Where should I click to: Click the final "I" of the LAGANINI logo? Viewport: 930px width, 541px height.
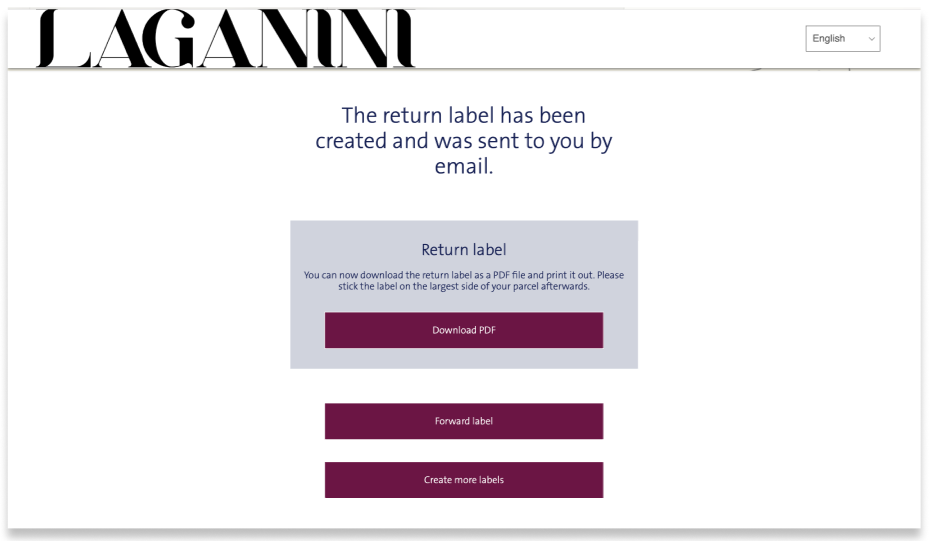[403, 40]
